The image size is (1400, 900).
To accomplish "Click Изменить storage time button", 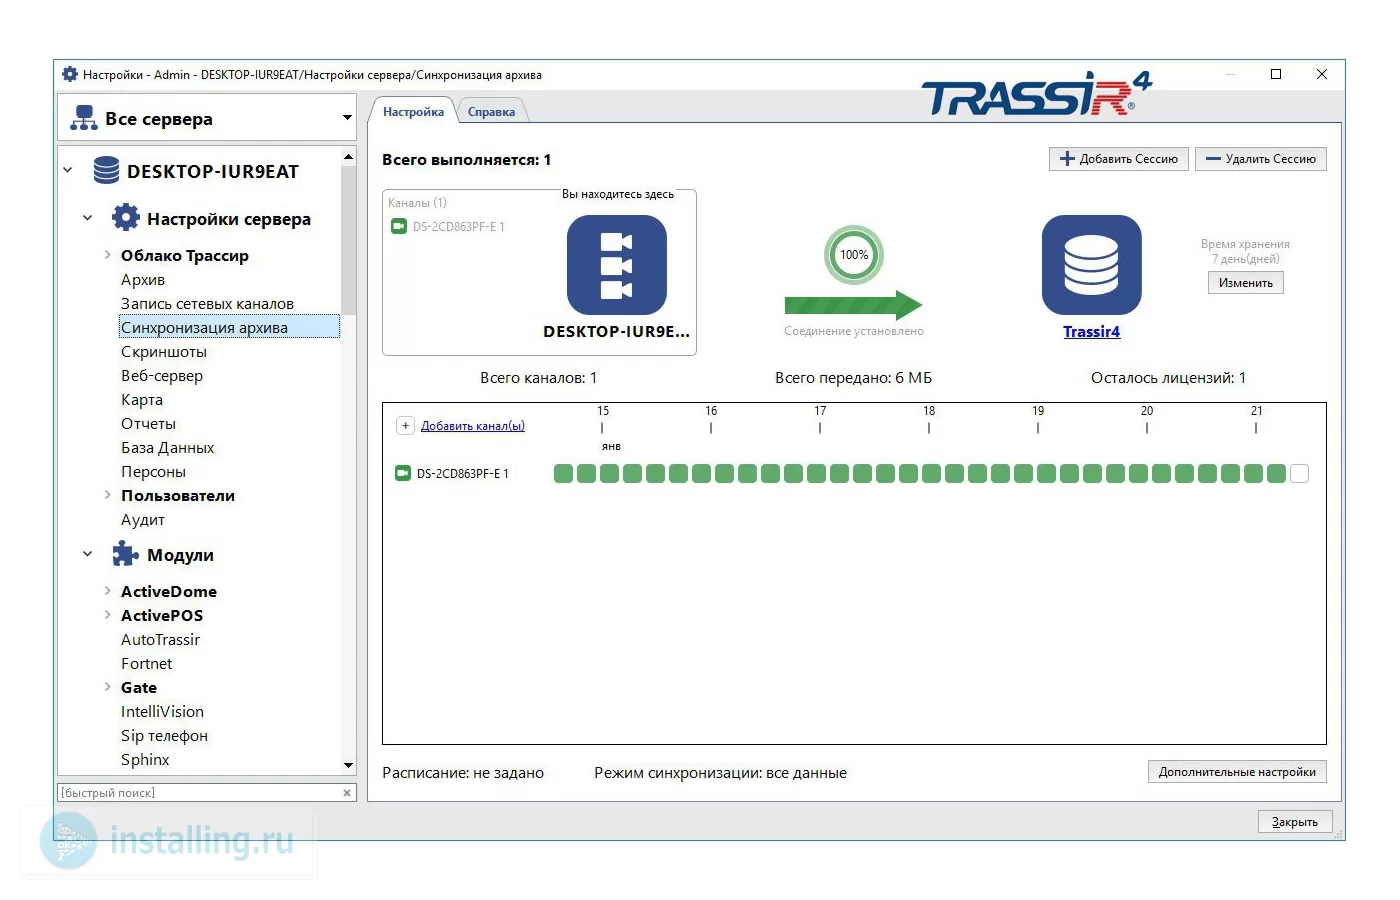I will coord(1245,283).
